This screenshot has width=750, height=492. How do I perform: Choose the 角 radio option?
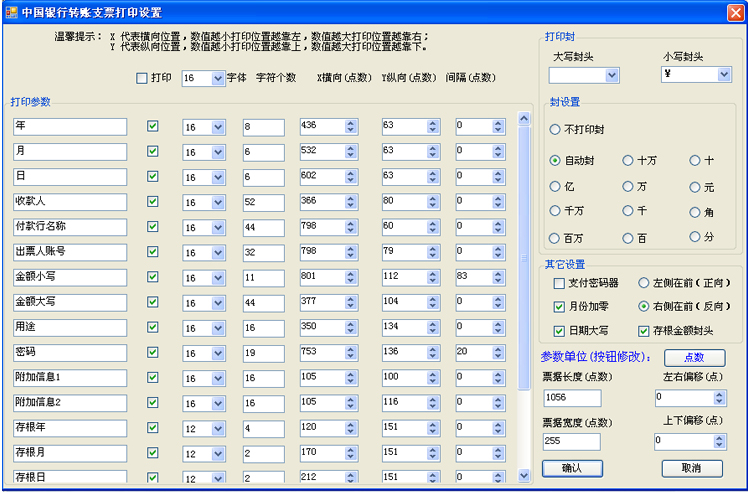(695, 212)
